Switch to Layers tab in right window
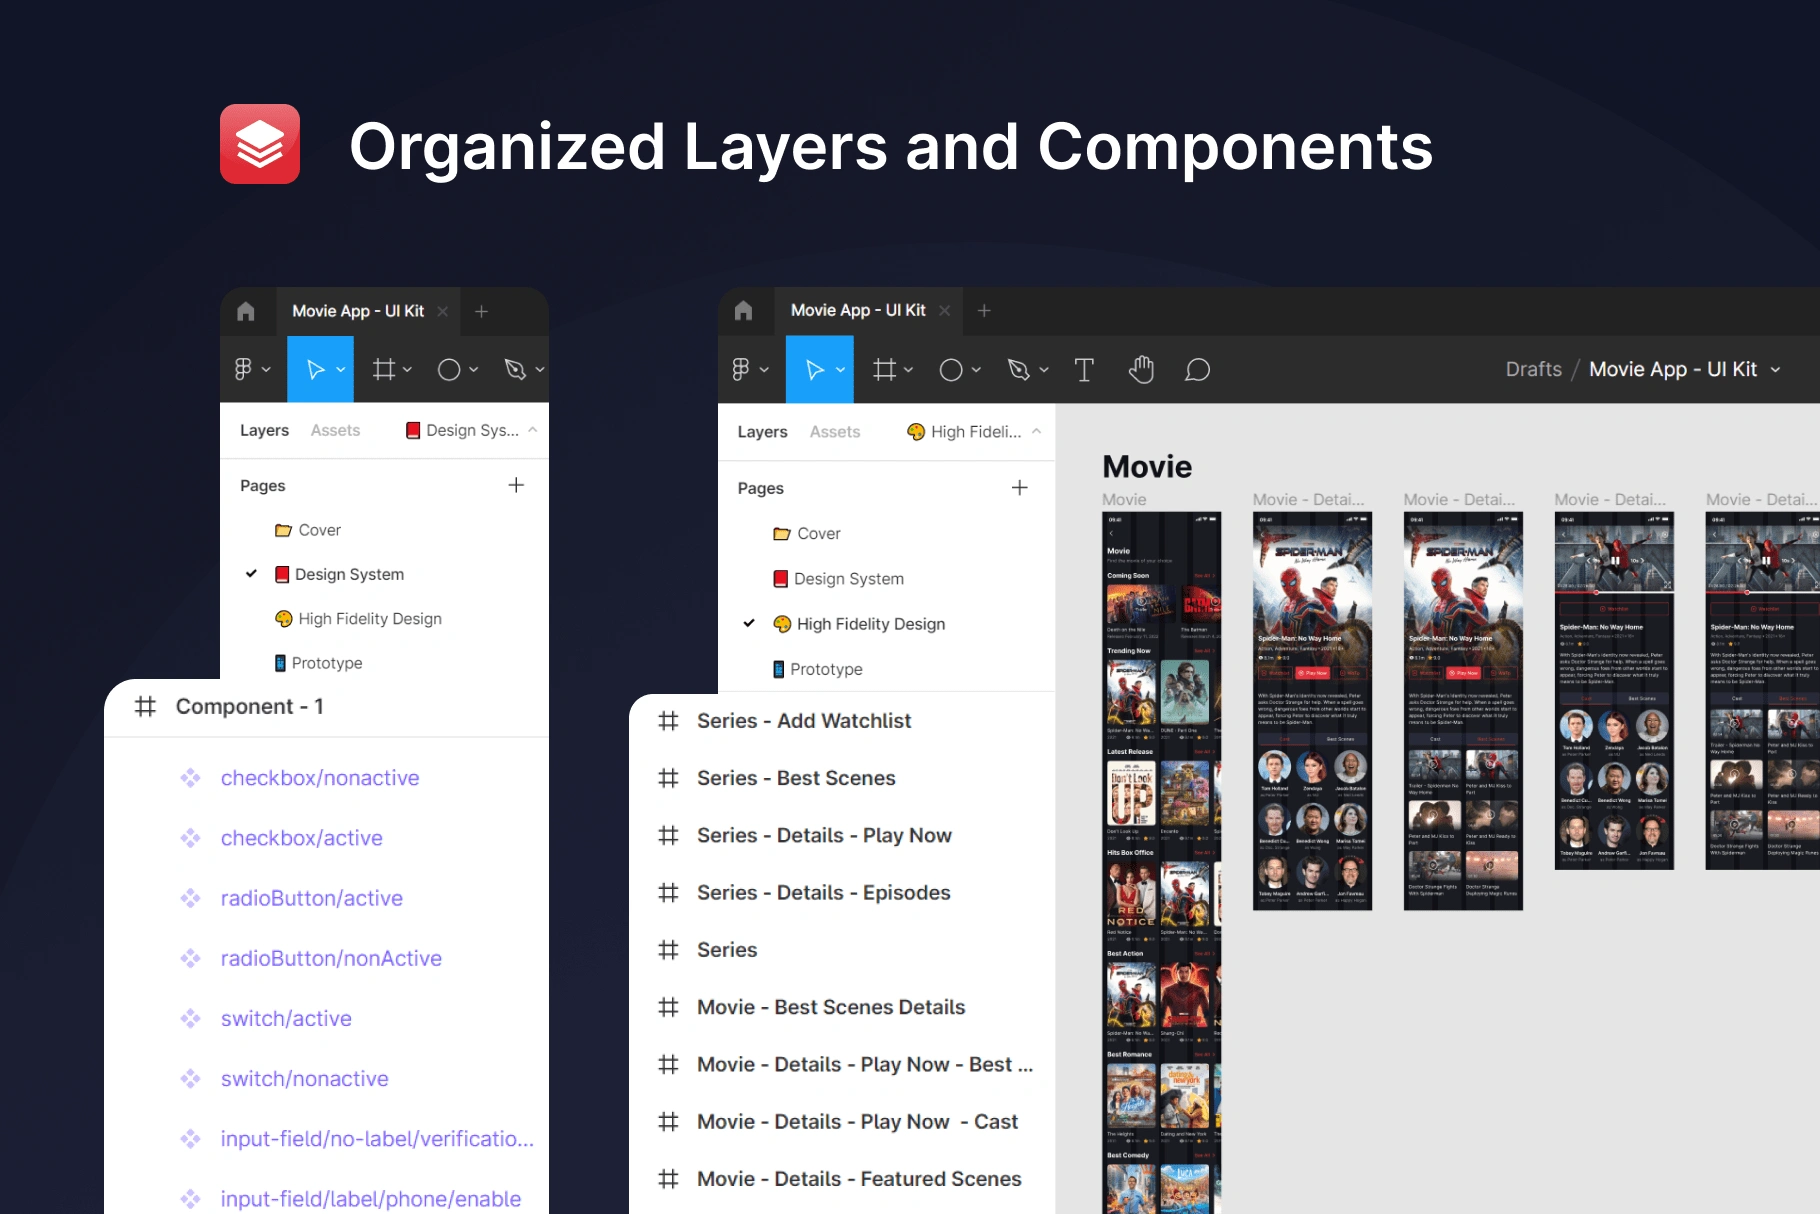Image resolution: width=1820 pixels, height=1214 pixels. (x=762, y=432)
